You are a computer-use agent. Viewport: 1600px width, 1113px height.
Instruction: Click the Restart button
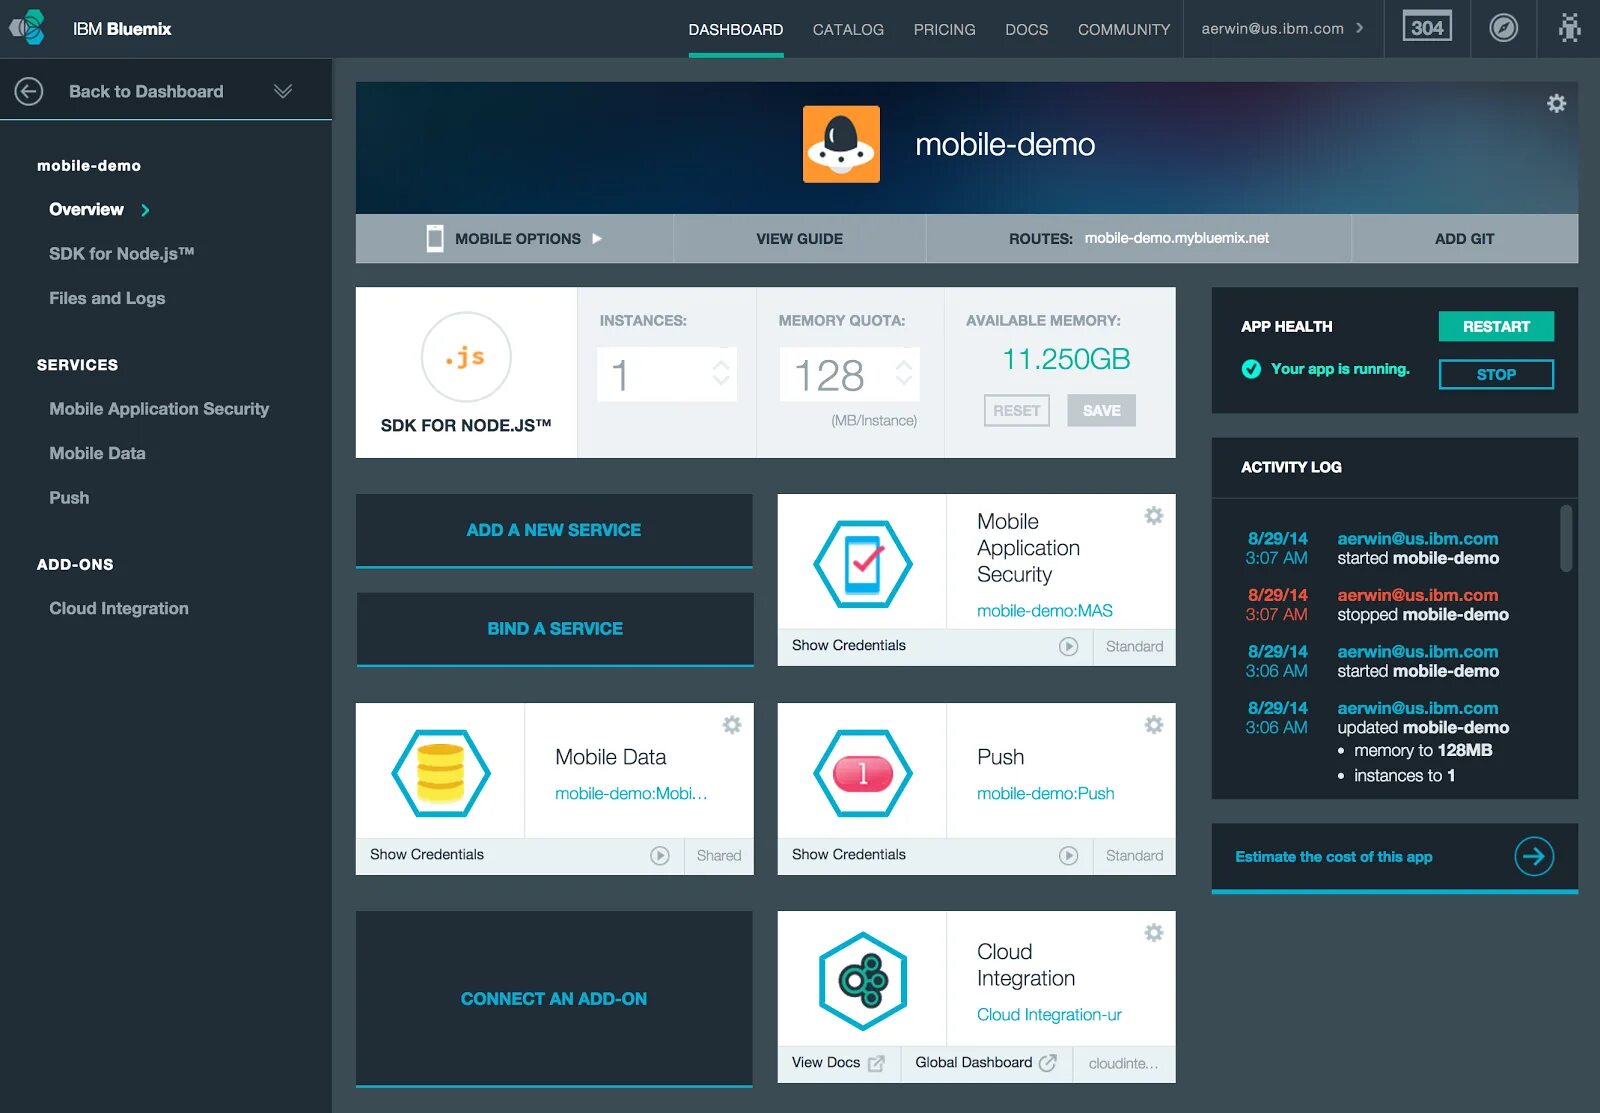[x=1496, y=326]
